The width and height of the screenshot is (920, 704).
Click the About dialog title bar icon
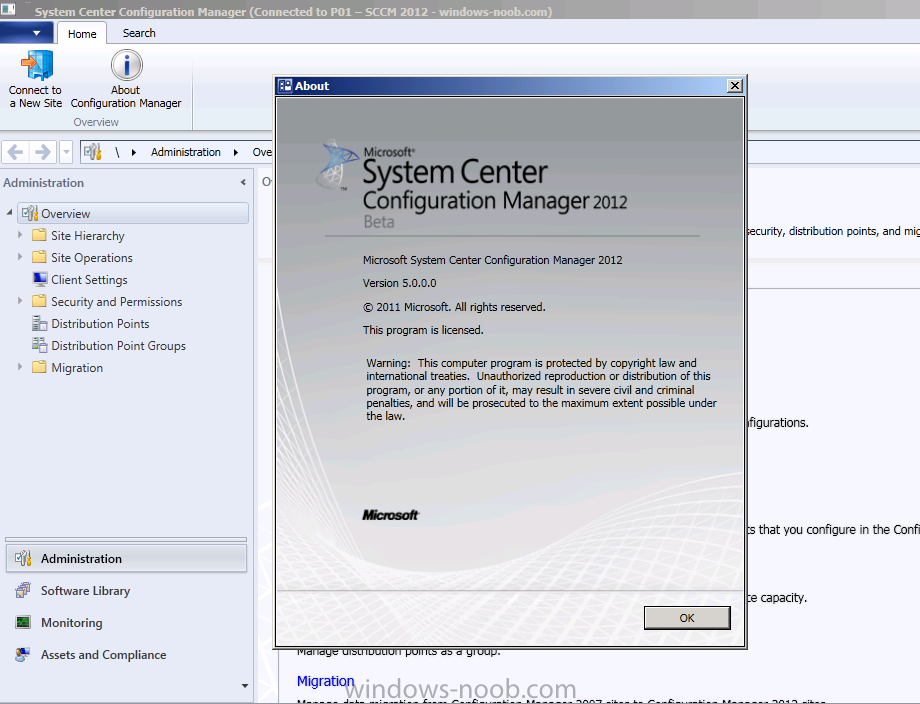285,86
